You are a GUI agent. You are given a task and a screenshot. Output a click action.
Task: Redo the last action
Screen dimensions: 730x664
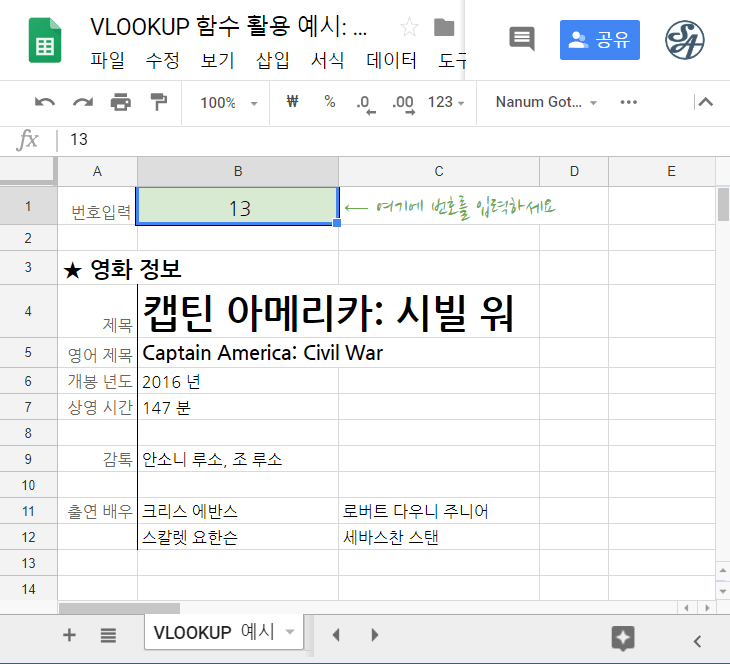click(x=83, y=102)
